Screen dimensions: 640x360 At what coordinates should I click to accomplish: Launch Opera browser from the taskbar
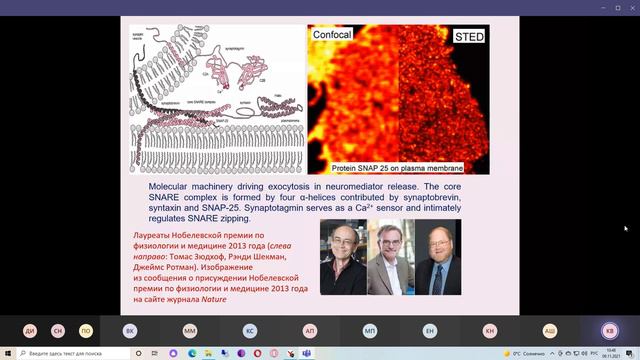(258, 353)
